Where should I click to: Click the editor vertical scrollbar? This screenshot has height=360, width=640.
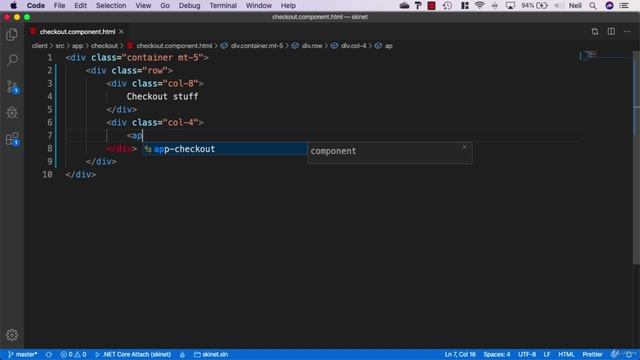point(636,157)
